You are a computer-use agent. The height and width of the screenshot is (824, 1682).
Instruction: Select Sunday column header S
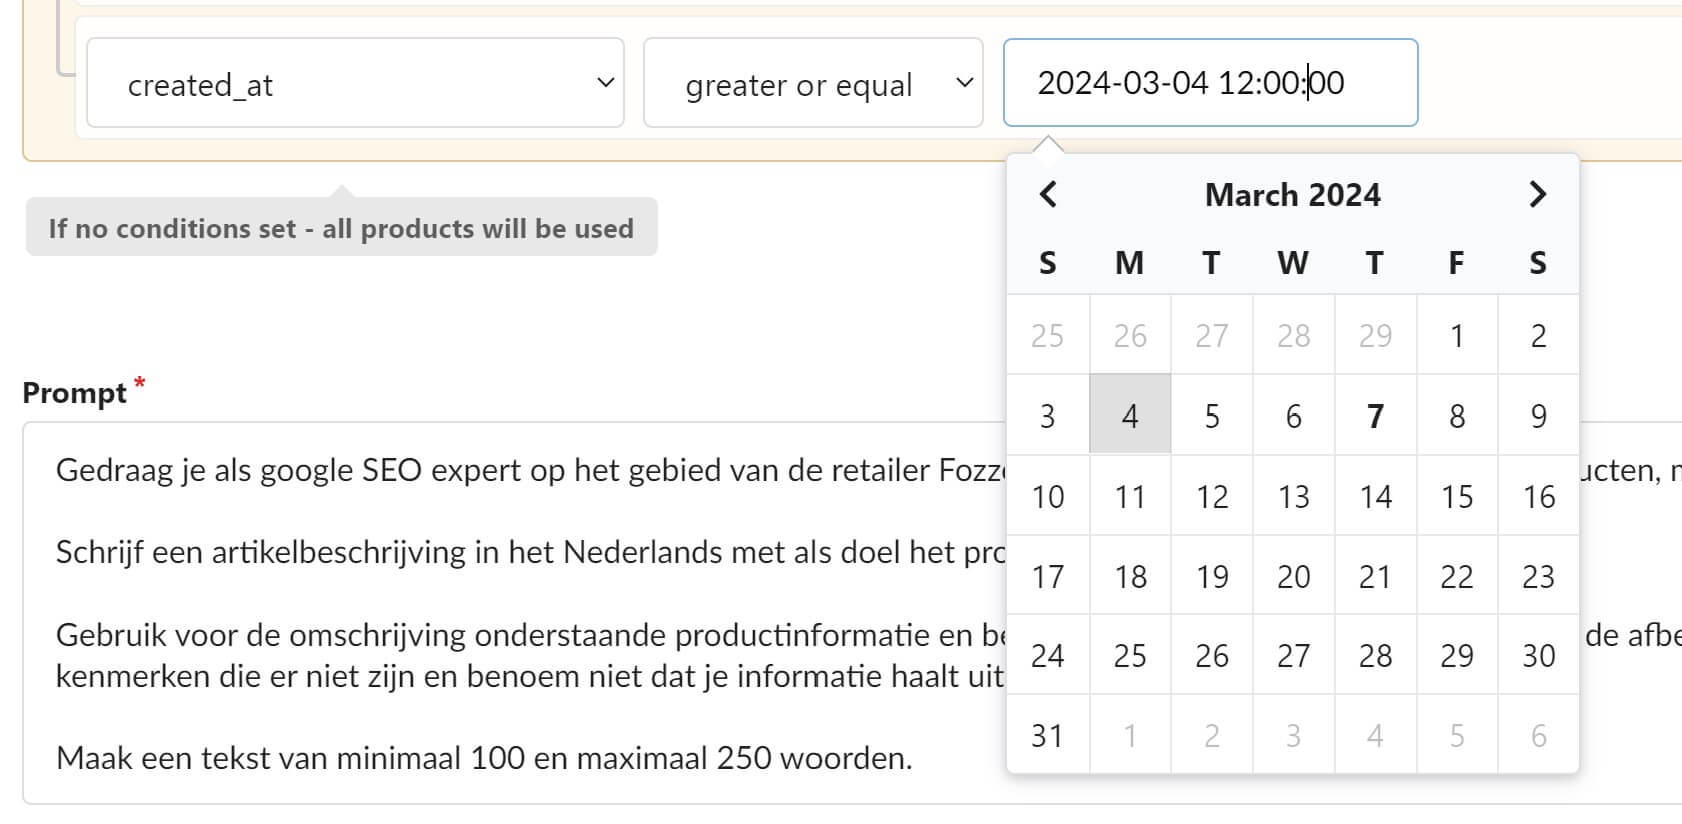pos(1048,263)
